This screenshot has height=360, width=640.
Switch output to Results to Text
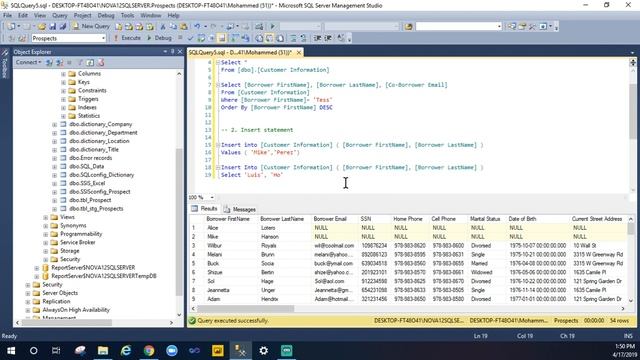click(x=259, y=38)
